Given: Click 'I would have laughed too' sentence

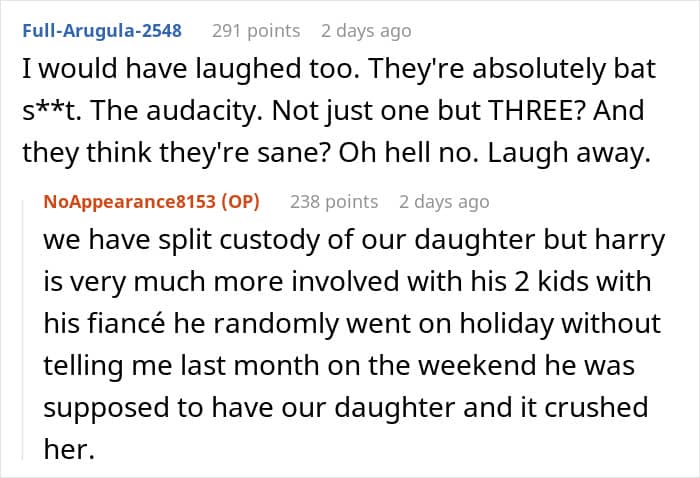Looking at the screenshot, I should (x=191, y=69).
